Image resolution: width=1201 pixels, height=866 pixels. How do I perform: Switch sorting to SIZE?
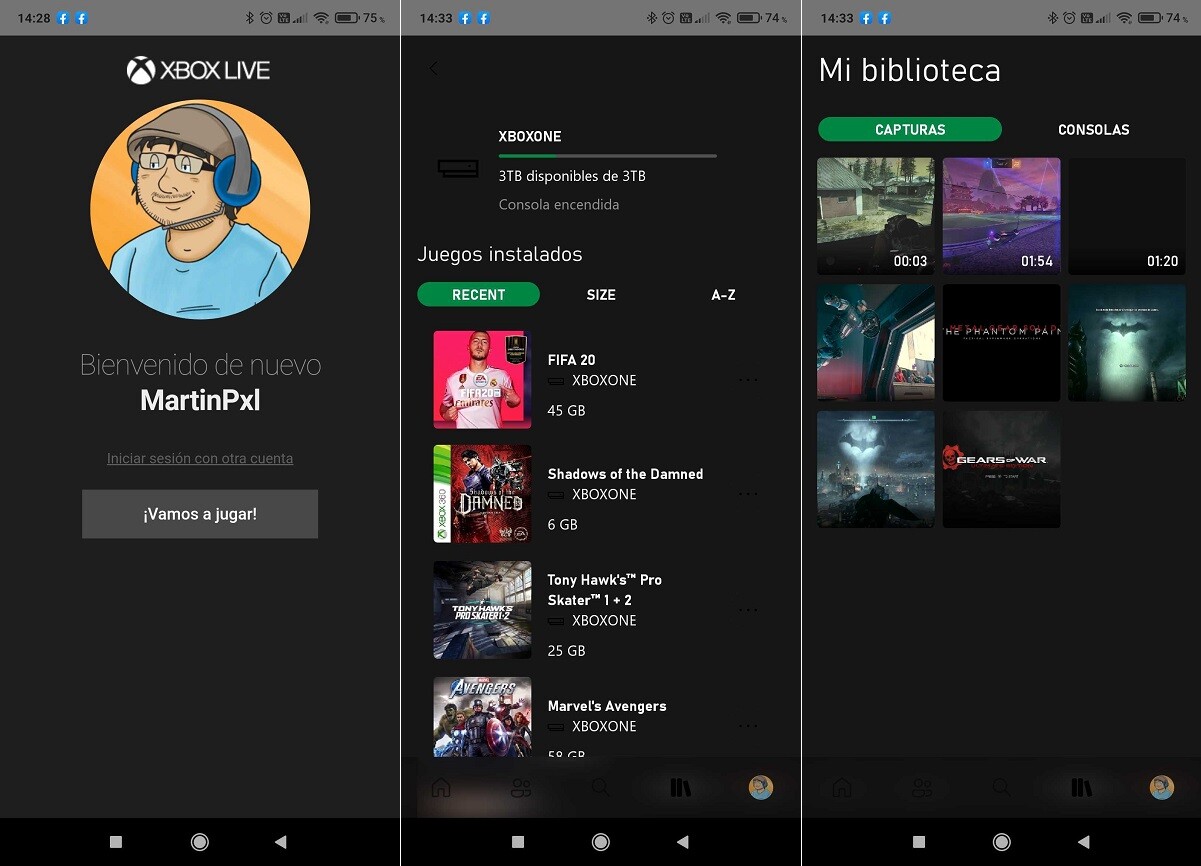(x=602, y=294)
